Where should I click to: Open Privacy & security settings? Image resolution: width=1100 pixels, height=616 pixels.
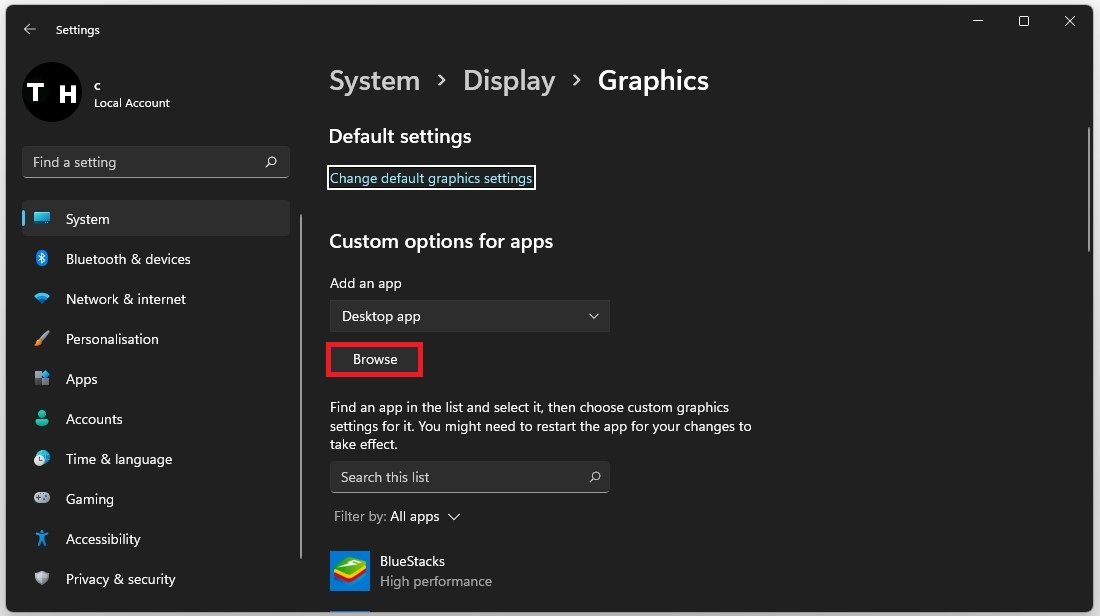pyautogui.click(x=120, y=579)
